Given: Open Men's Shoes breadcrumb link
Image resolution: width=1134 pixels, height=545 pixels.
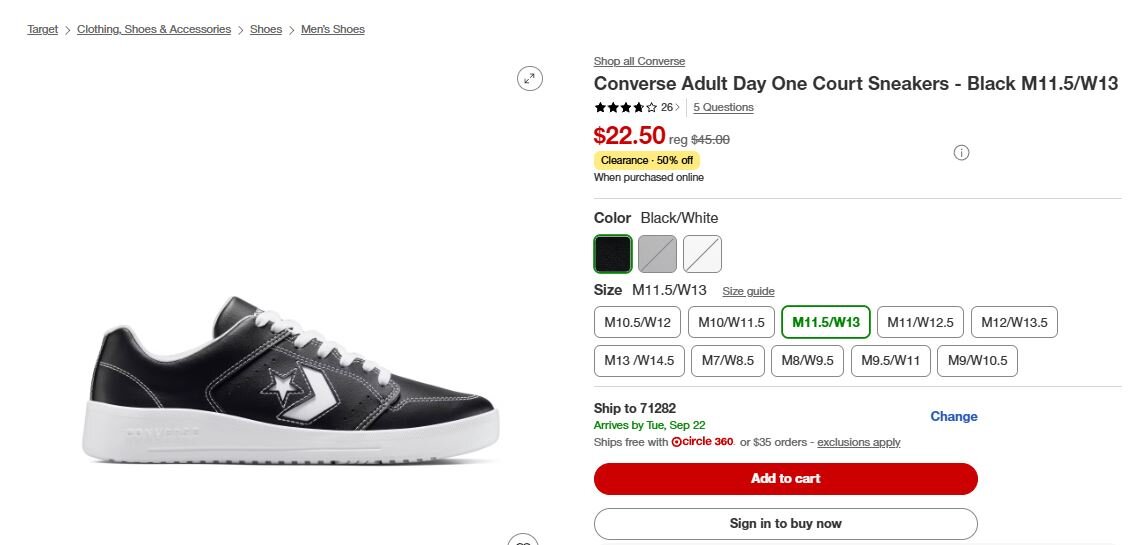Looking at the screenshot, I should [x=333, y=30].
